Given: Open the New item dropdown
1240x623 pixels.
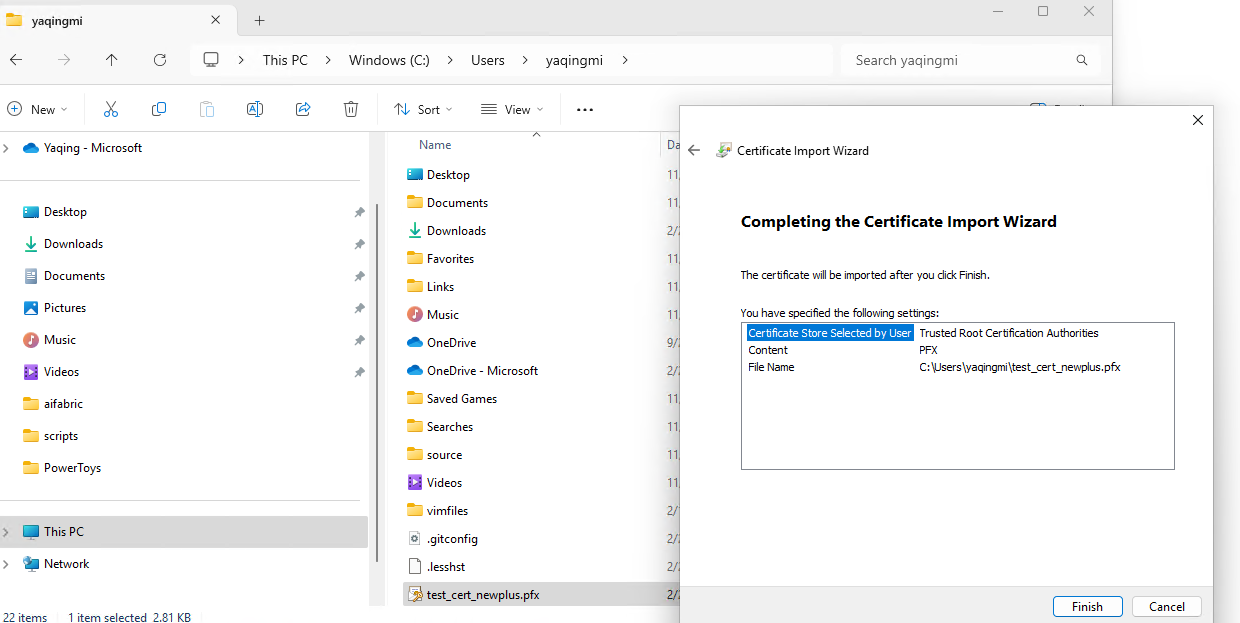Looking at the screenshot, I should pos(37,109).
